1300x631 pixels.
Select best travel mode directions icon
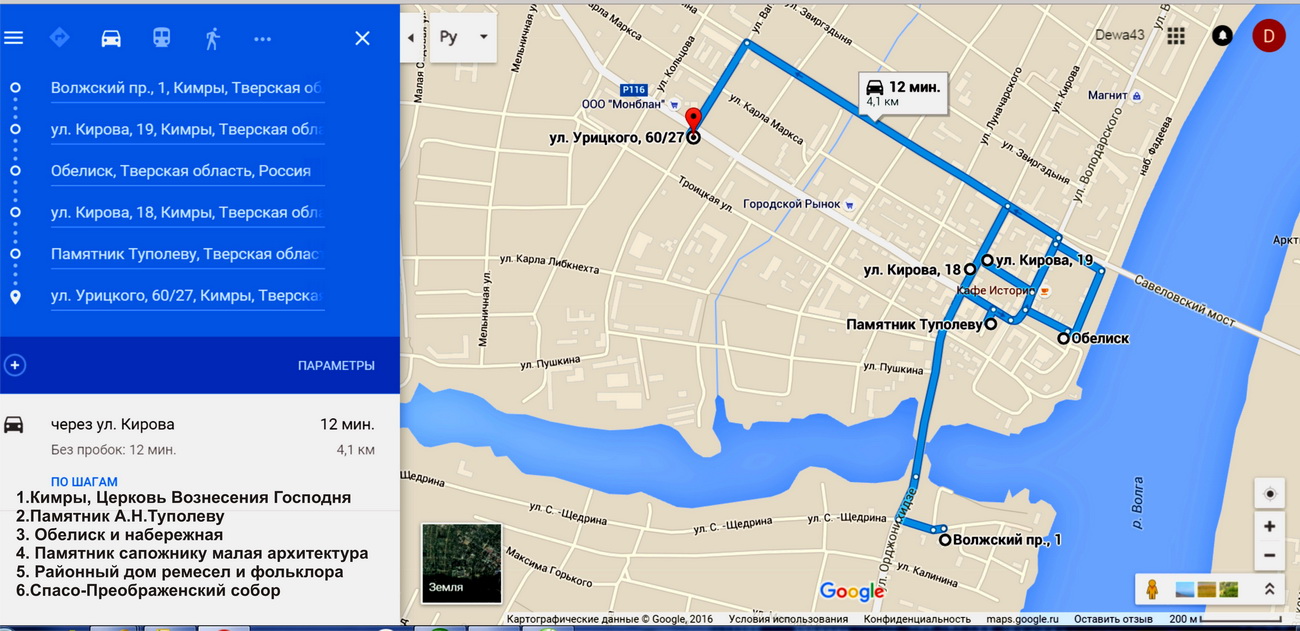60,38
